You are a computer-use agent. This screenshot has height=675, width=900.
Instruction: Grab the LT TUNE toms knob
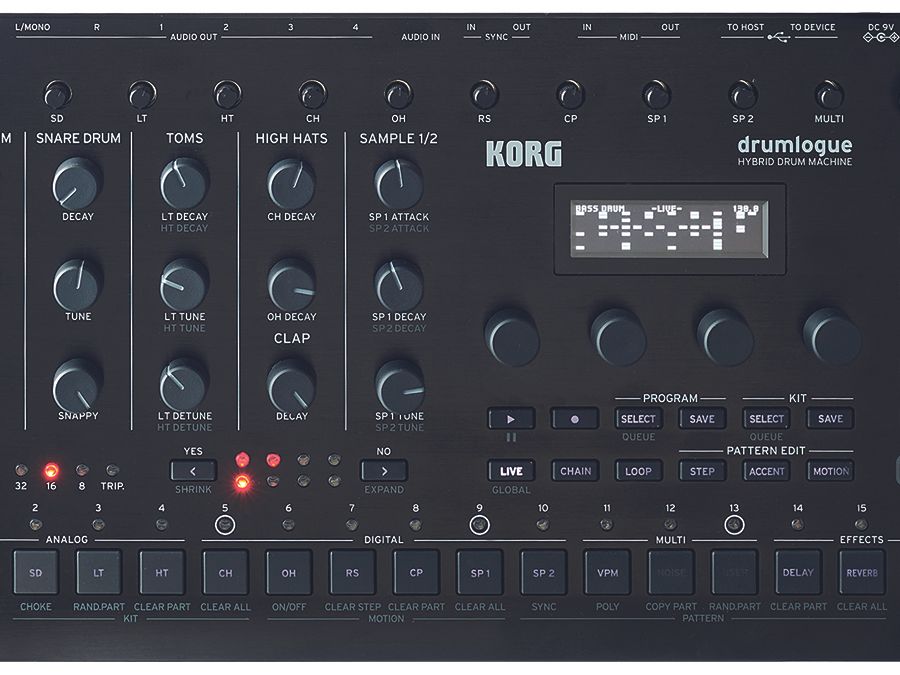click(184, 284)
